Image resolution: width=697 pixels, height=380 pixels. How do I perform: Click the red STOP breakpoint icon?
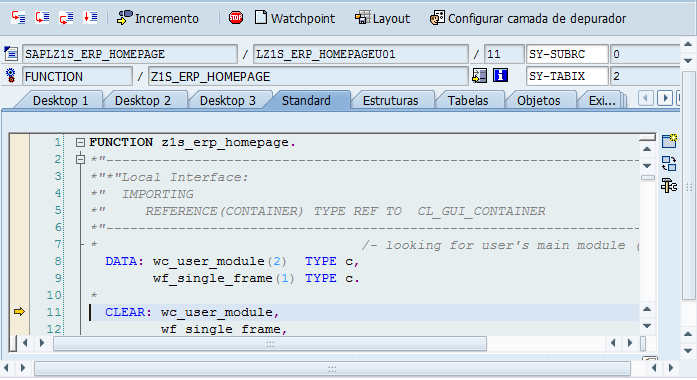236,18
